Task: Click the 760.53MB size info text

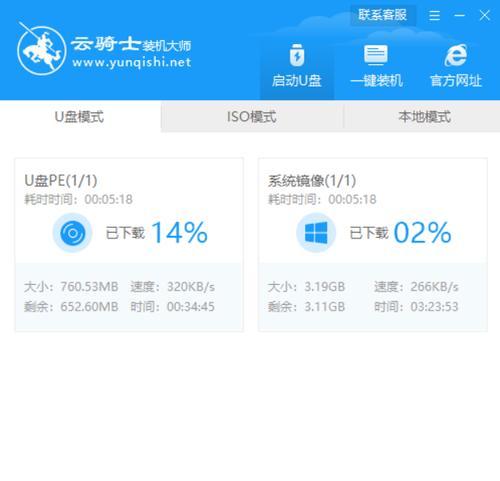Action: [89, 287]
